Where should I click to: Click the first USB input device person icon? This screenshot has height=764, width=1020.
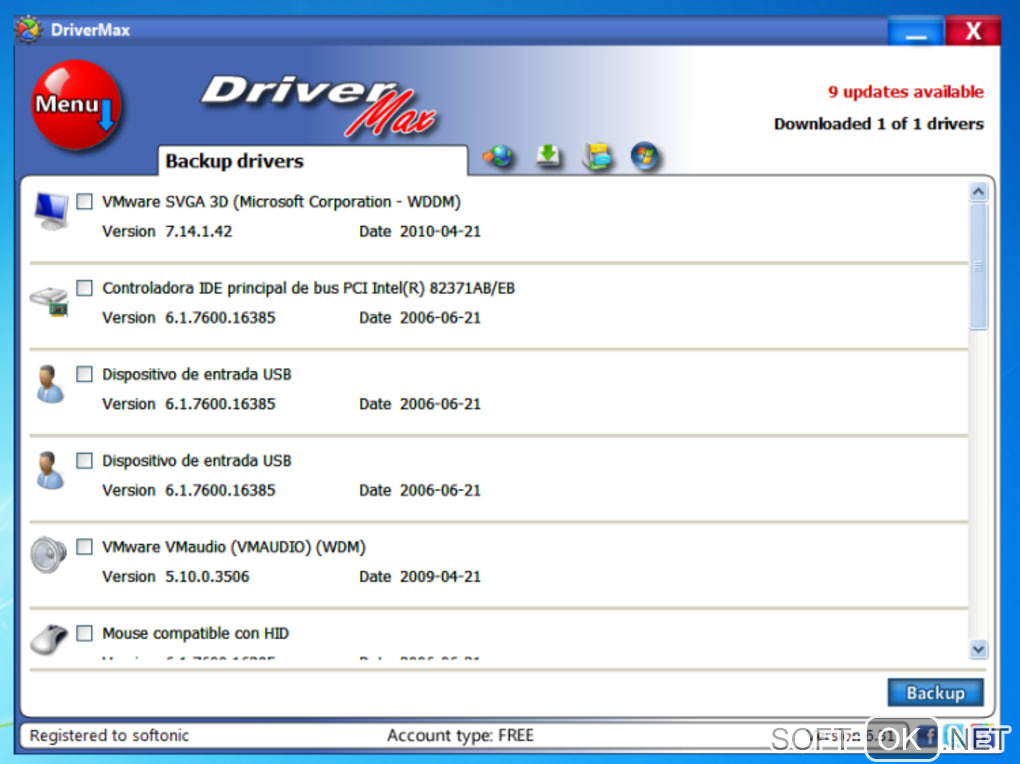click(49, 384)
